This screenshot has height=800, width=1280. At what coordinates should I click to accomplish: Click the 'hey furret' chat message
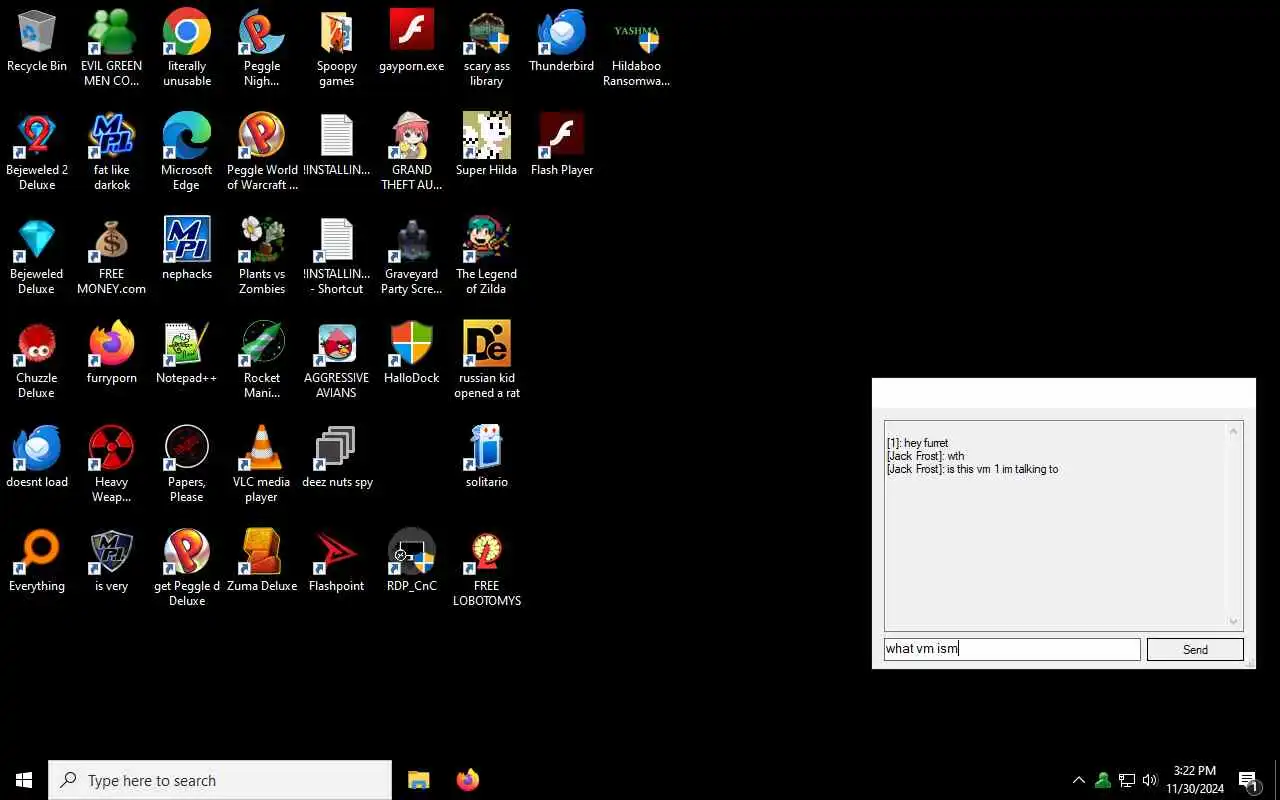[x=917, y=443]
